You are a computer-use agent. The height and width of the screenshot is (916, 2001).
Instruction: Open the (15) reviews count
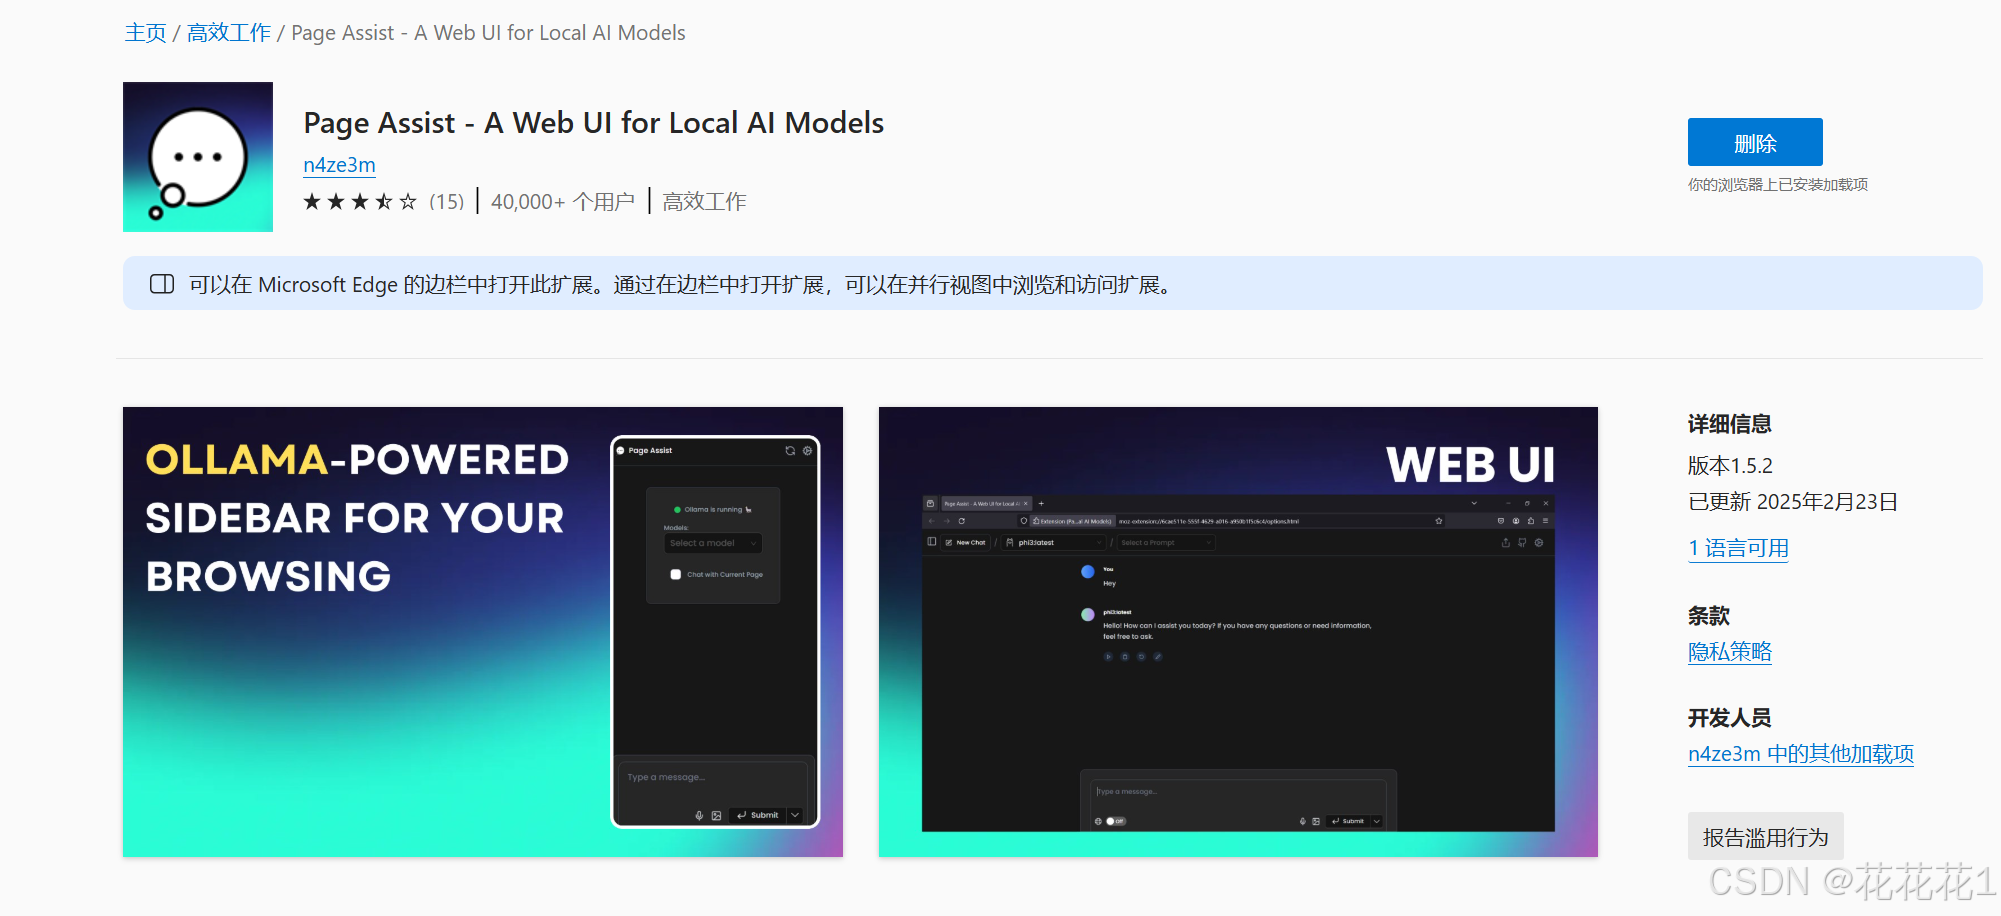click(x=447, y=202)
